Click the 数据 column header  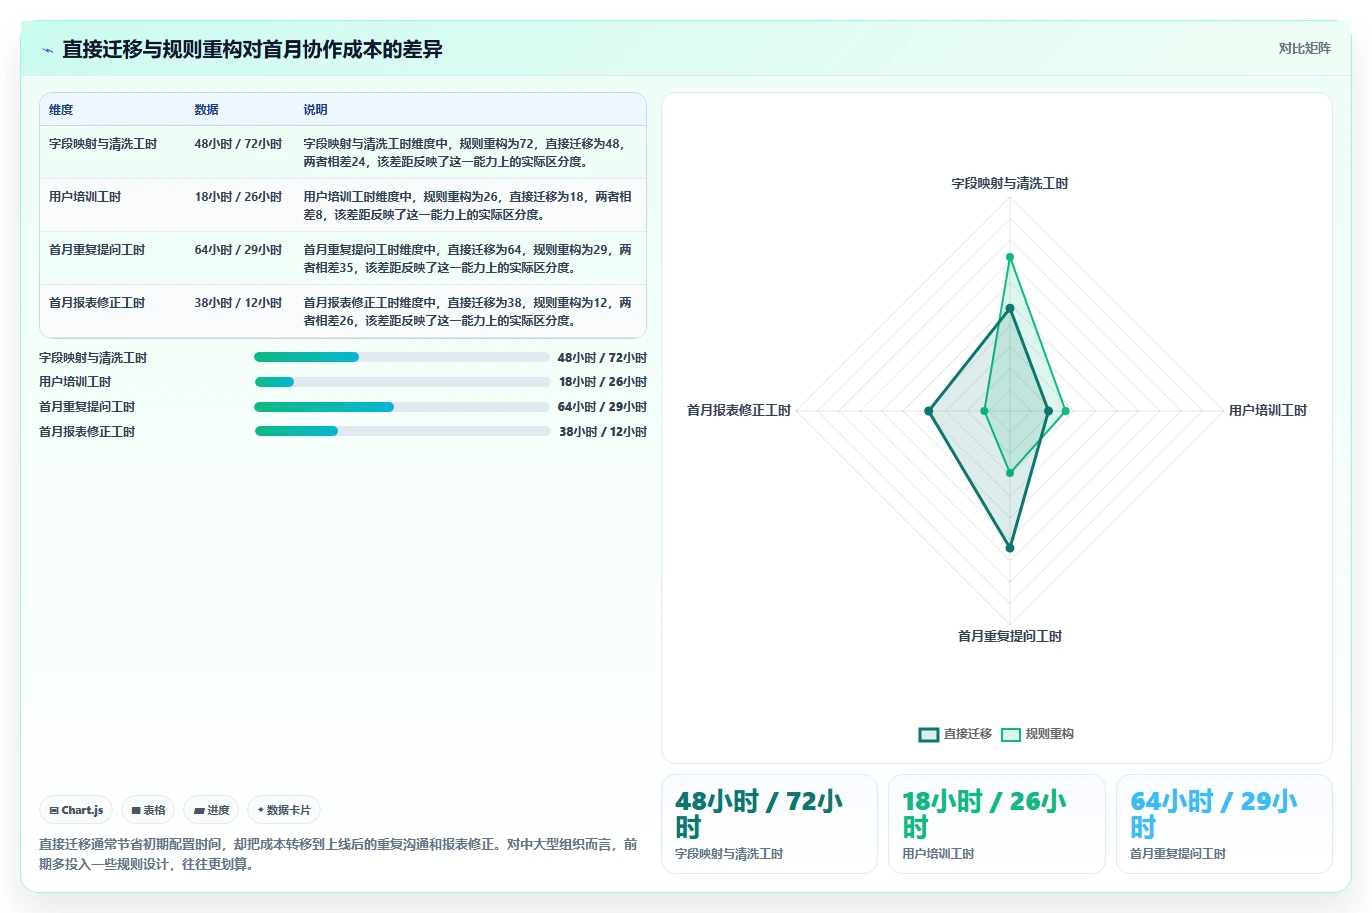[x=206, y=110]
